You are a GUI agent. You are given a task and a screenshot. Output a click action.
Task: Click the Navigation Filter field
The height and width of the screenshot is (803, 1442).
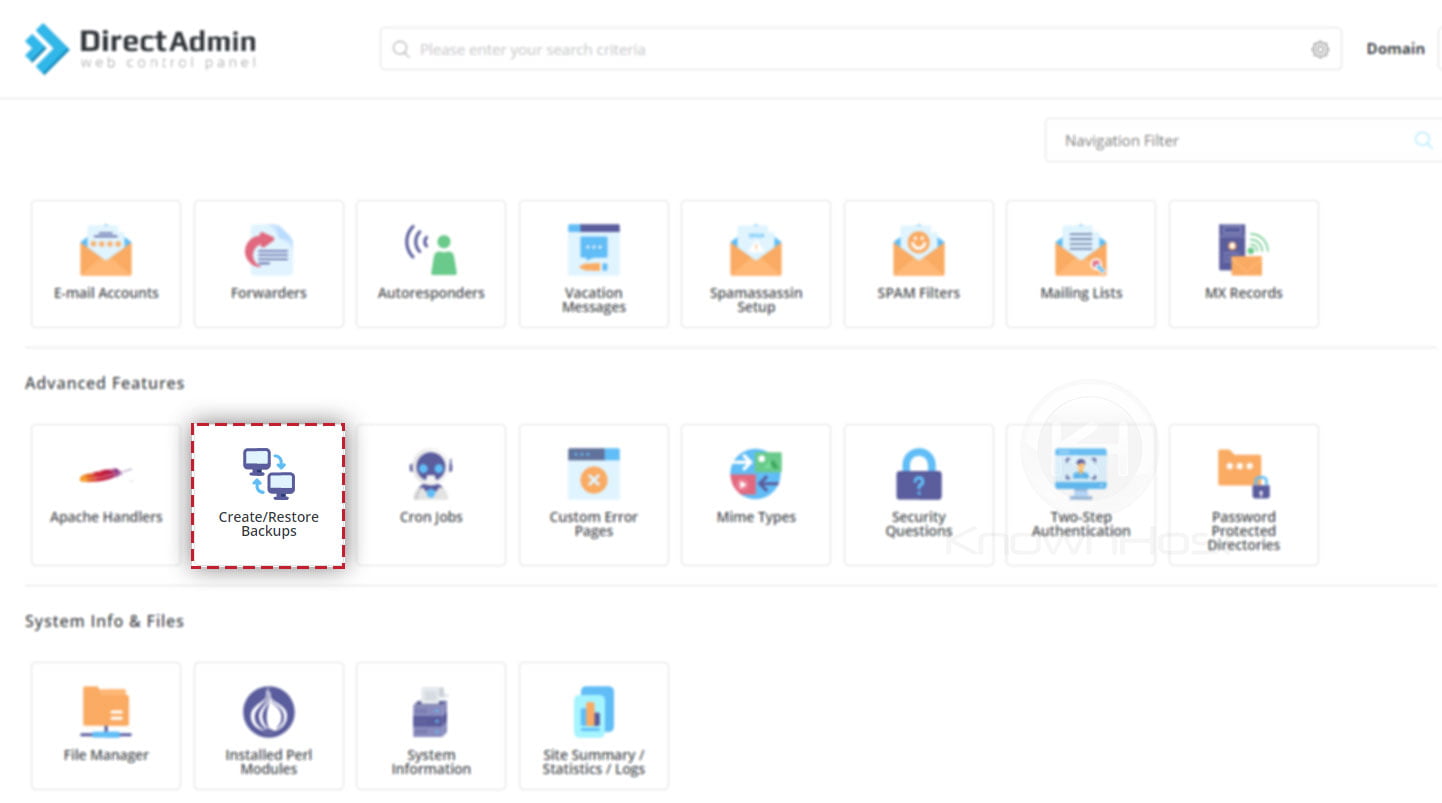(x=1230, y=140)
